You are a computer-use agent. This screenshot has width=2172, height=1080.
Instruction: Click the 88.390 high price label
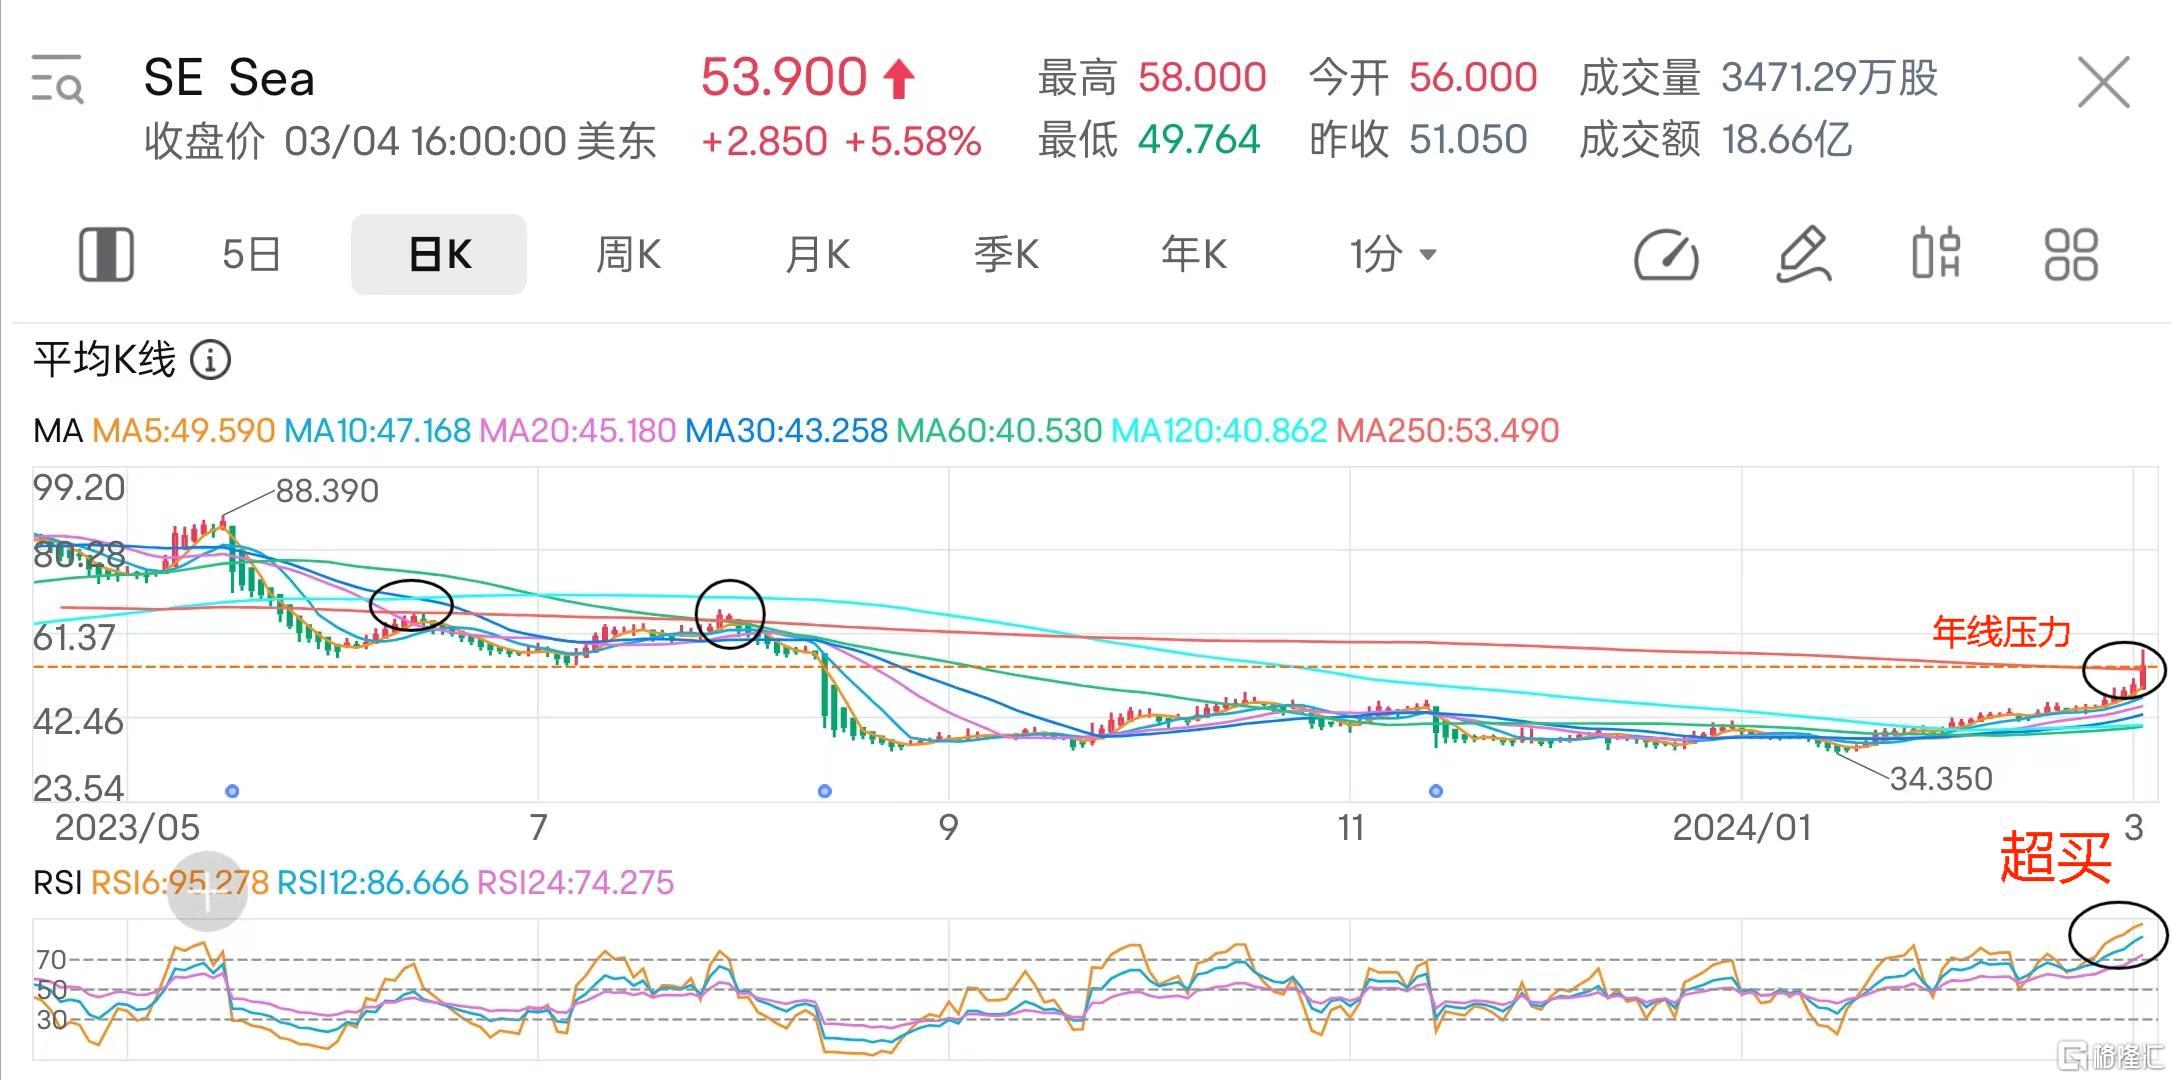tap(327, 491)
